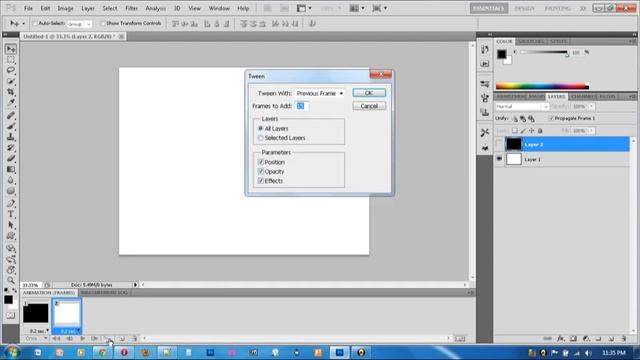640x360 pixels.
Task: Select the Pen tool
Action: coord(11,203)
